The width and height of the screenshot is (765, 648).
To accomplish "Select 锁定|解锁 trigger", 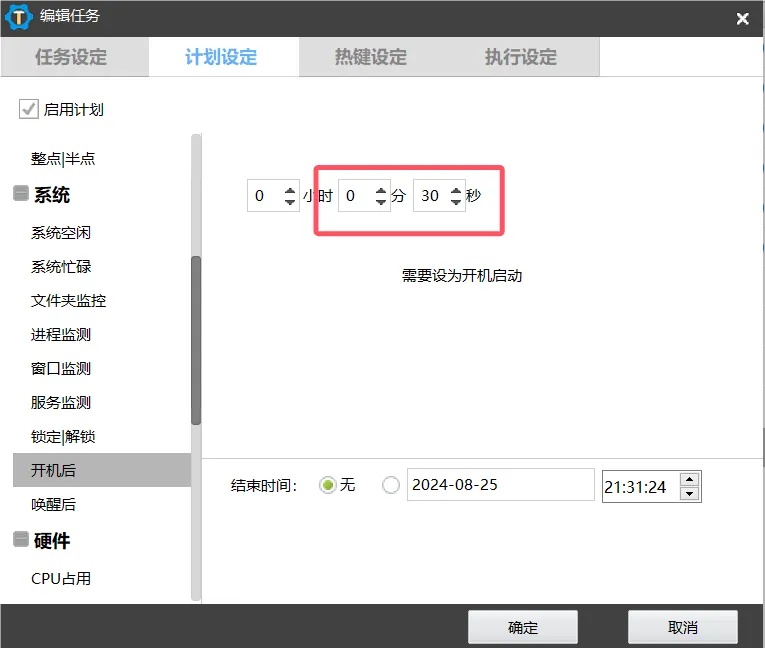I will tap(63, 436).
